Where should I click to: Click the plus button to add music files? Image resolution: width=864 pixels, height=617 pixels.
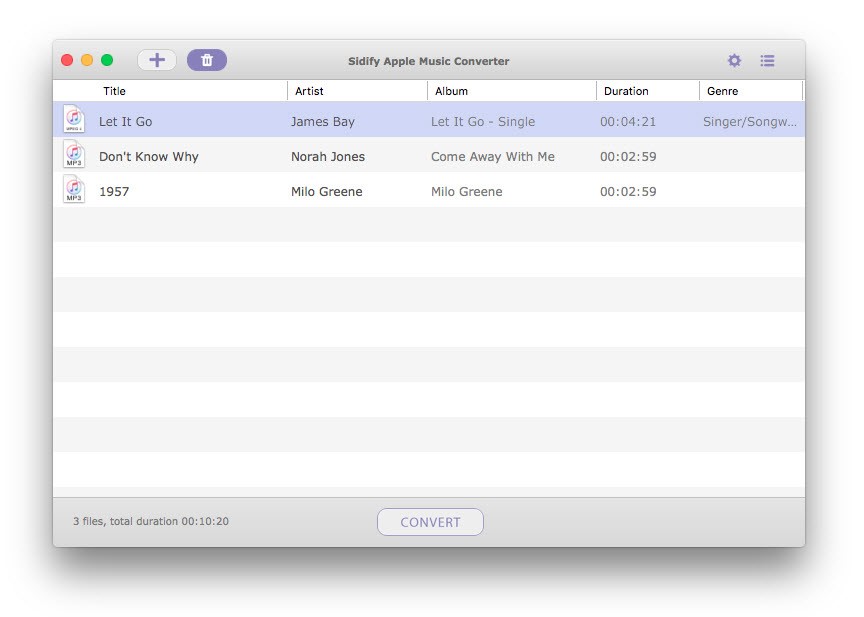pos(156,60)
